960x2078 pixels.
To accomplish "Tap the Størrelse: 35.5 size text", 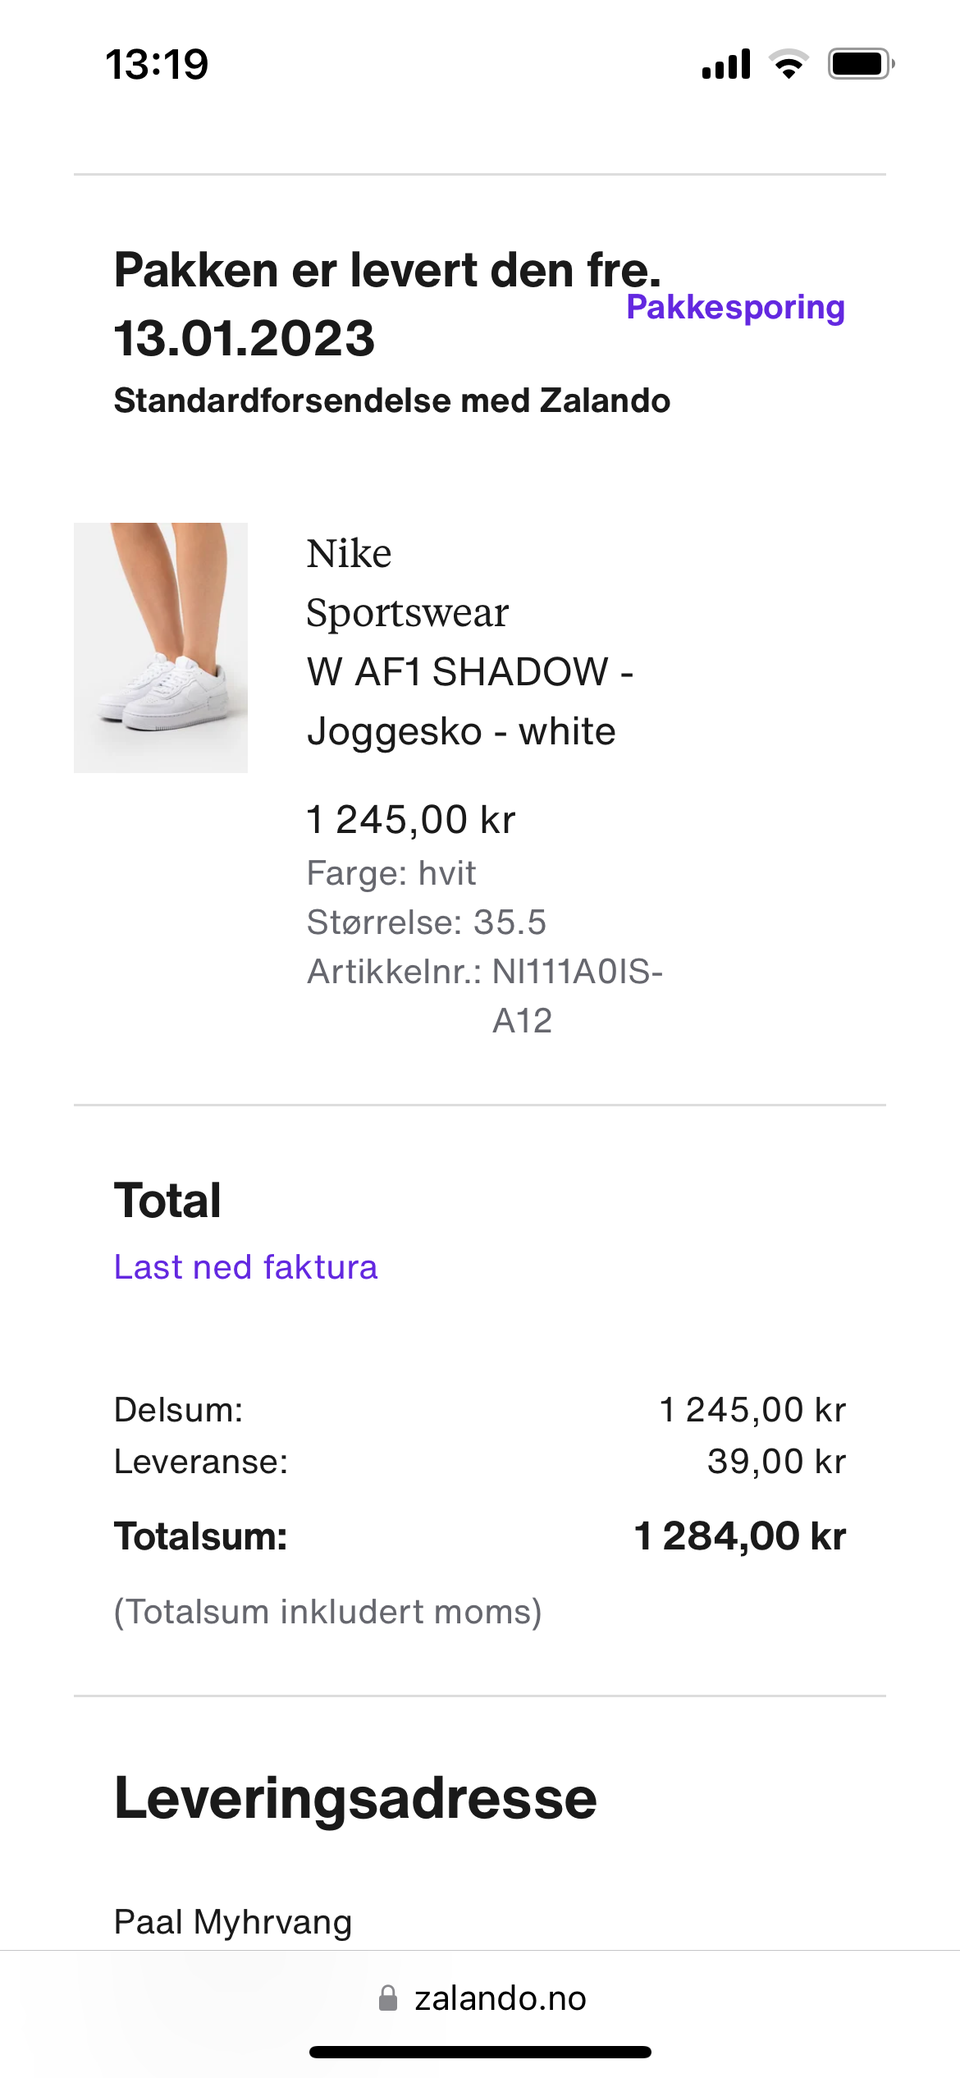I will pos(426,922).
